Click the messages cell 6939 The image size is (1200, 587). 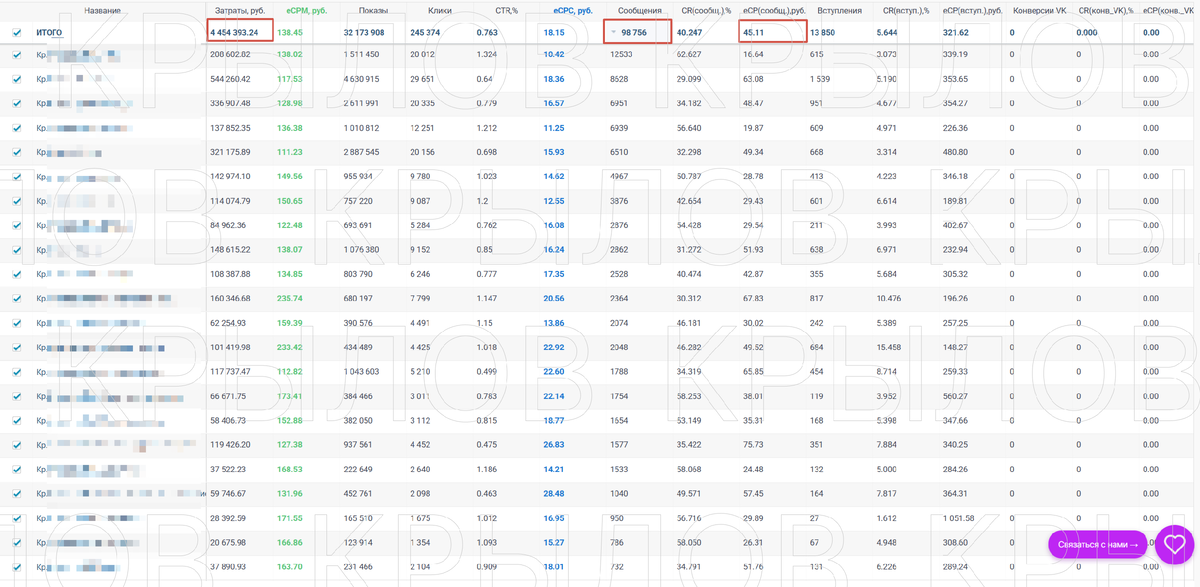[619, 128]
